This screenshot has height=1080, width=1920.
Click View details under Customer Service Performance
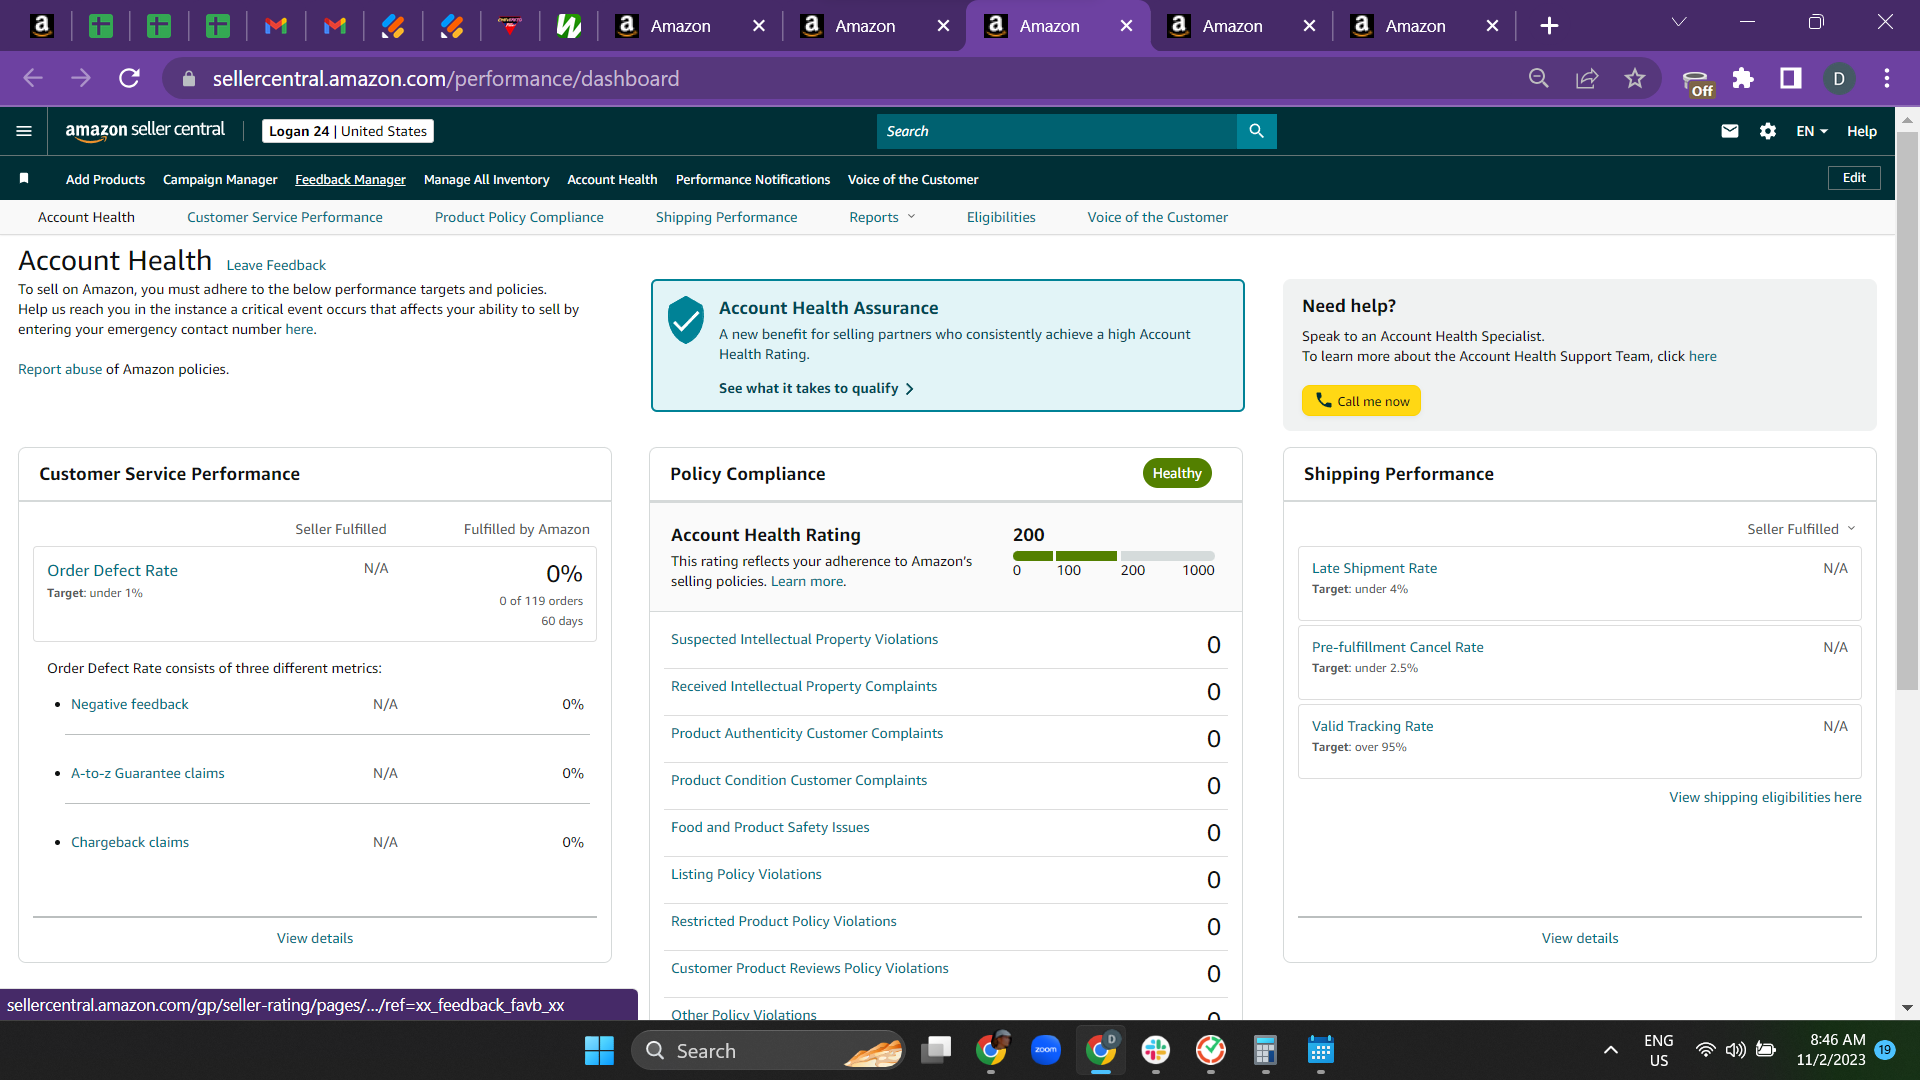[x=315, y=938]
